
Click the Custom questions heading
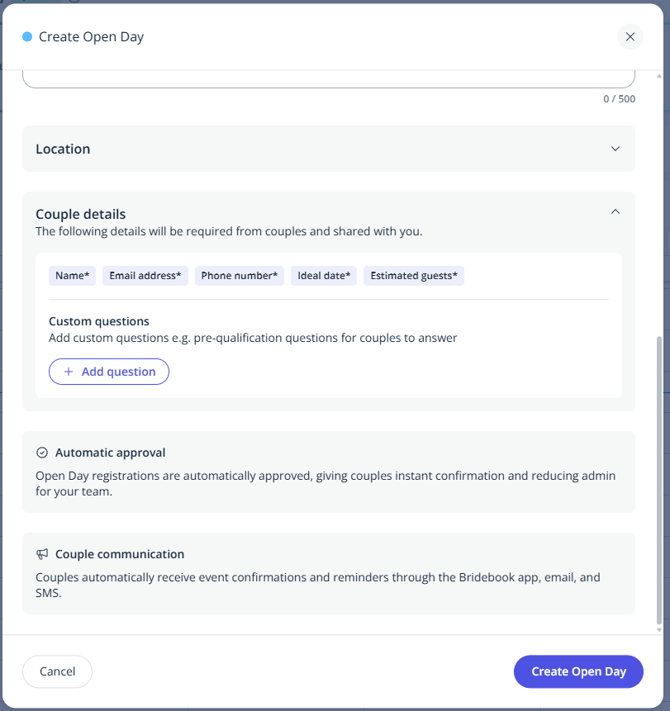(99, 321)
